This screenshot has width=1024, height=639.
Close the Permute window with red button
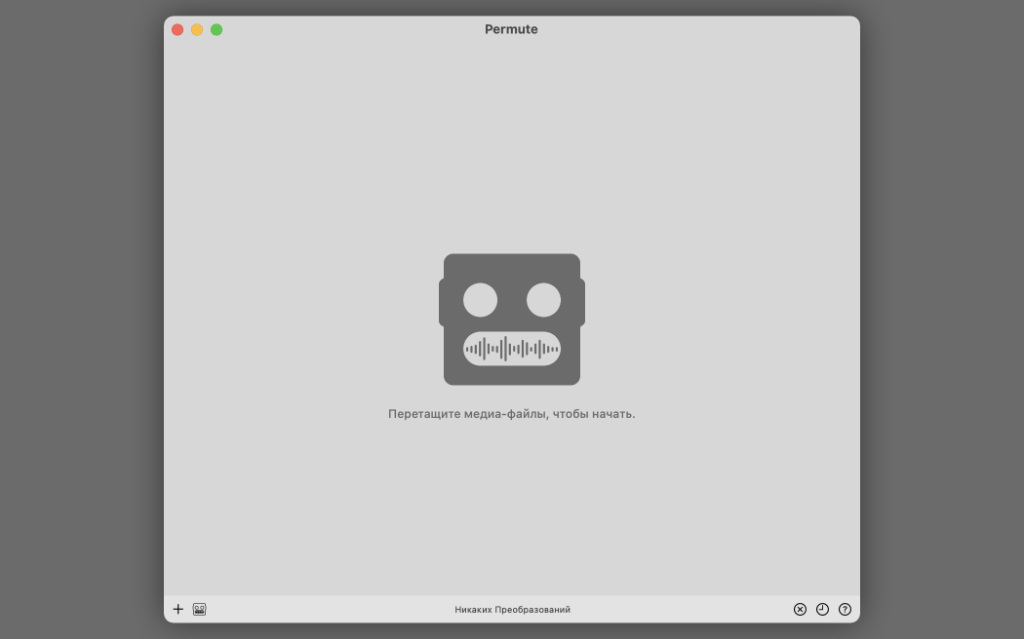point(178,29)
